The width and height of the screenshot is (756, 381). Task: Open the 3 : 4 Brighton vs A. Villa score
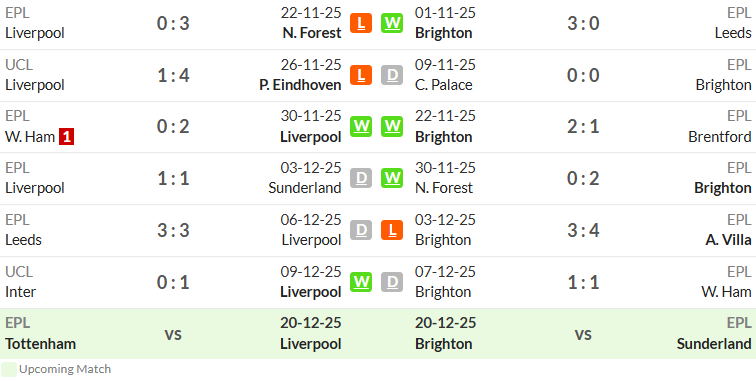pyautogui.click(x=583, y=230)
